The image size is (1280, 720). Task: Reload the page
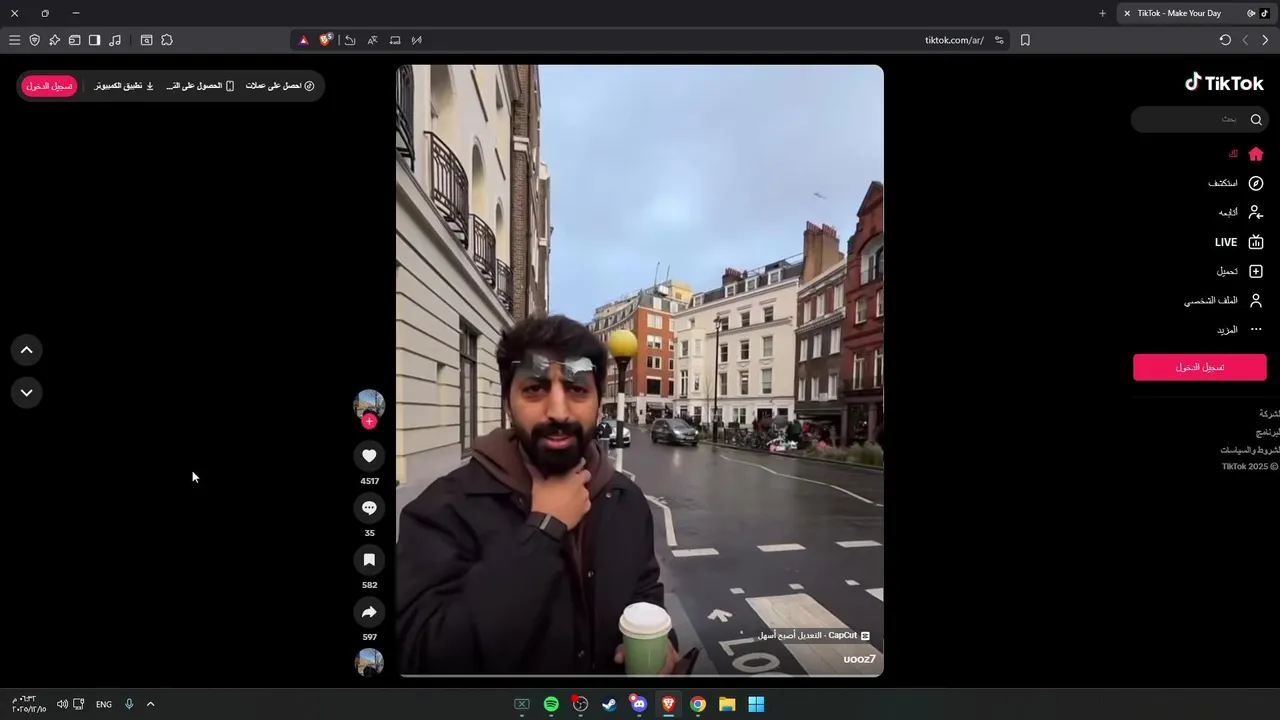click(x=1225, y=40)
